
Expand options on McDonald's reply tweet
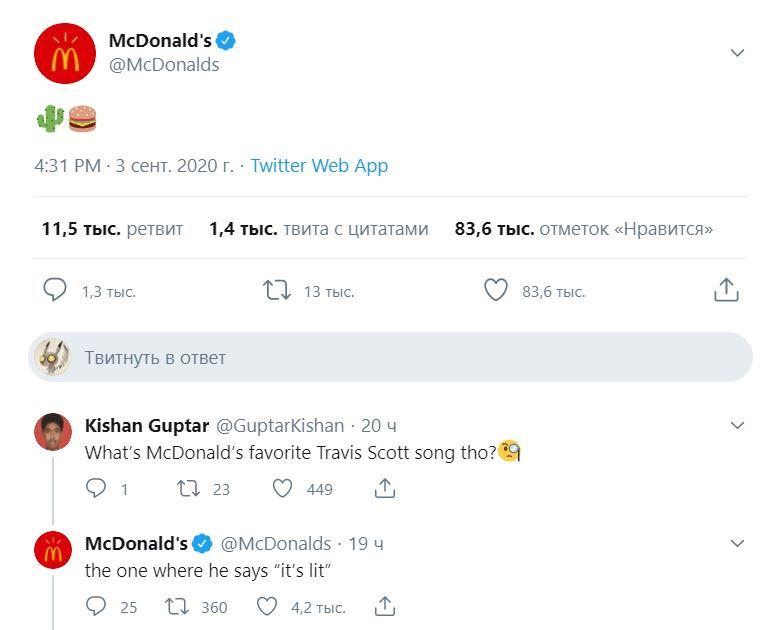coord(737,544)
